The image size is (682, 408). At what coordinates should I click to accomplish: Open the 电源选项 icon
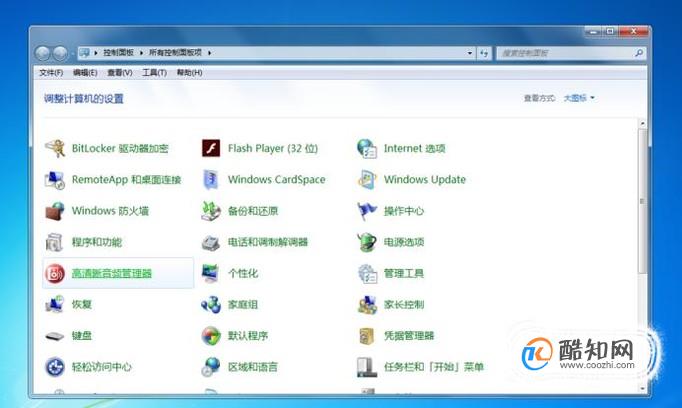(367, 242)
